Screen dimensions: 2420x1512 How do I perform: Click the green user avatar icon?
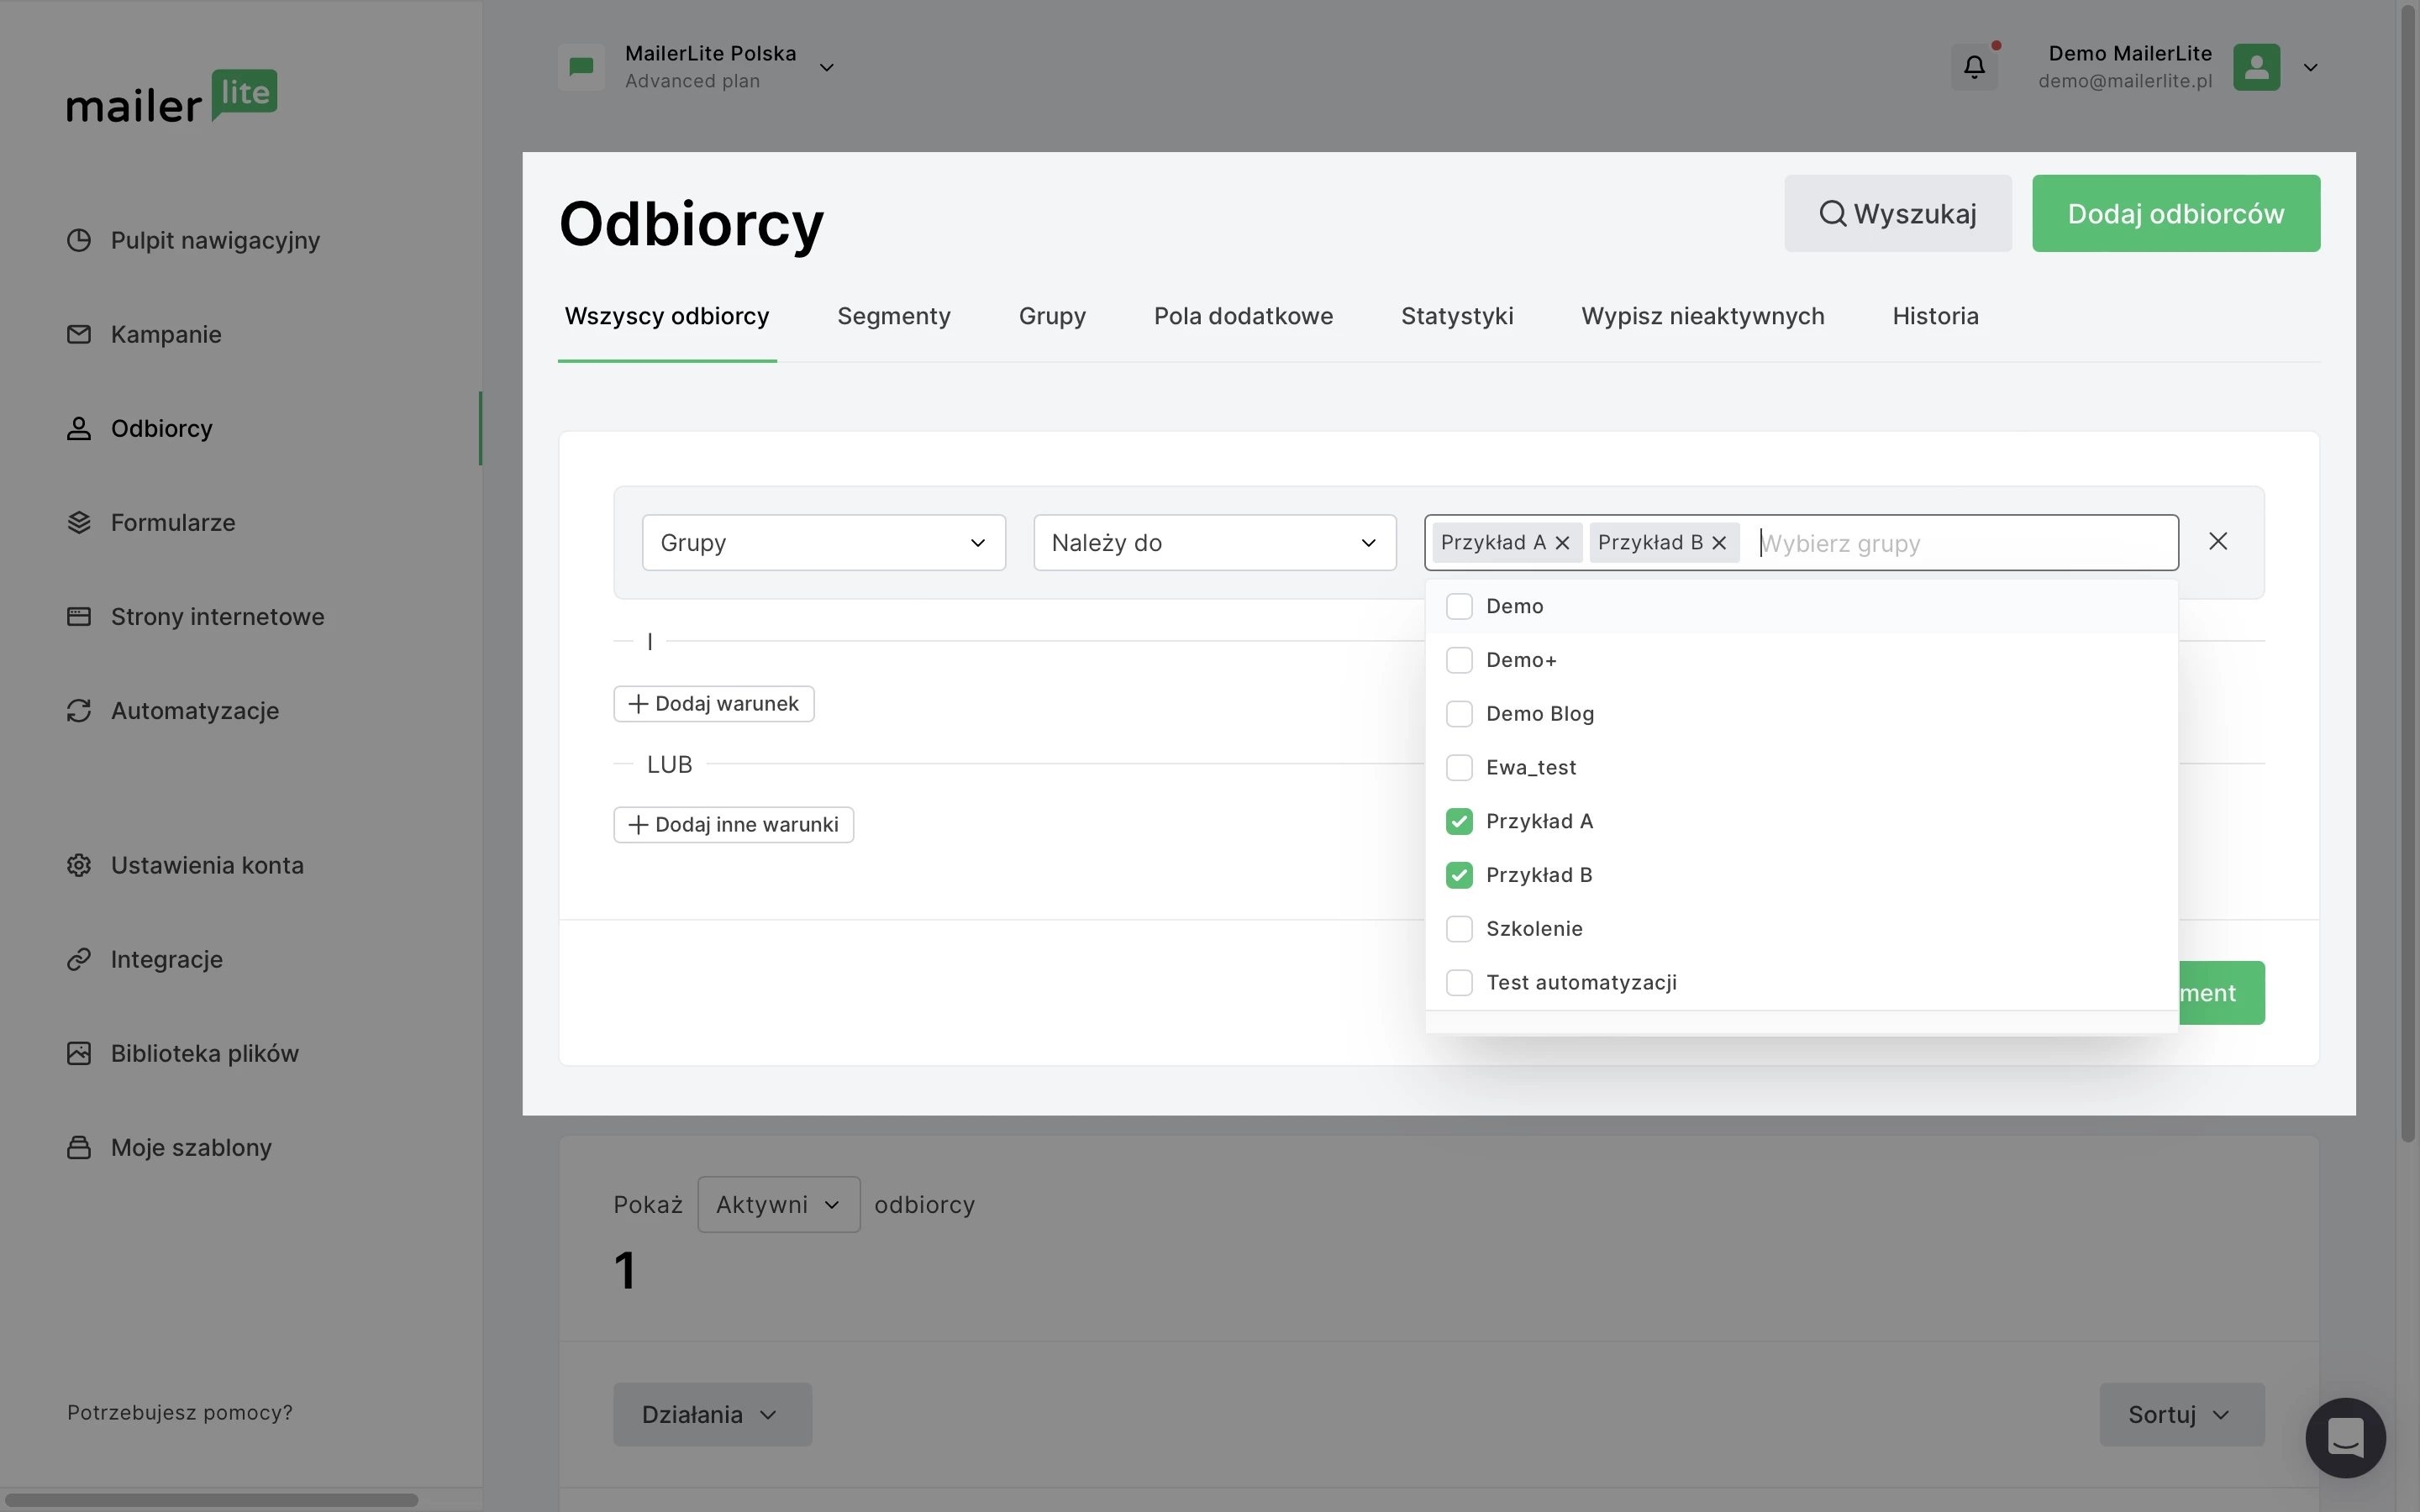(2256, 67)
